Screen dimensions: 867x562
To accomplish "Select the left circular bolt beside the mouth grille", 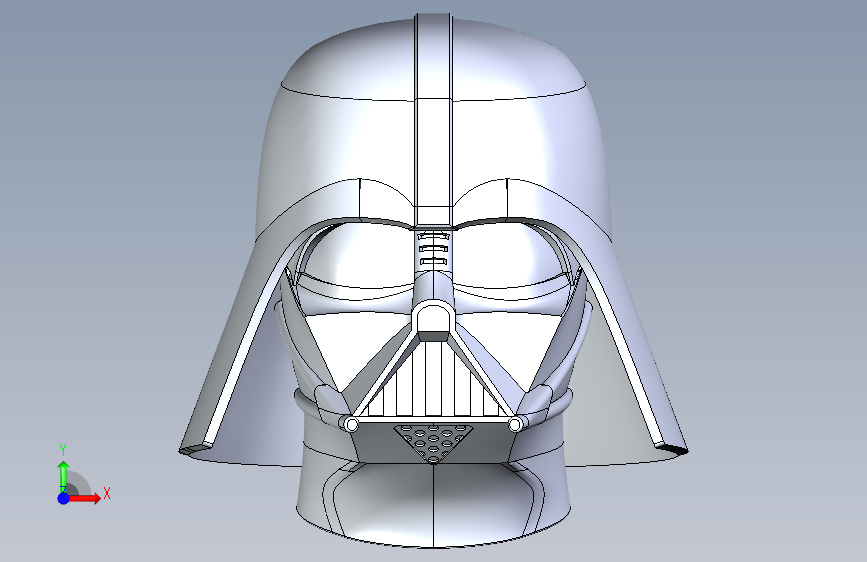I will click(x=352, y=425).
